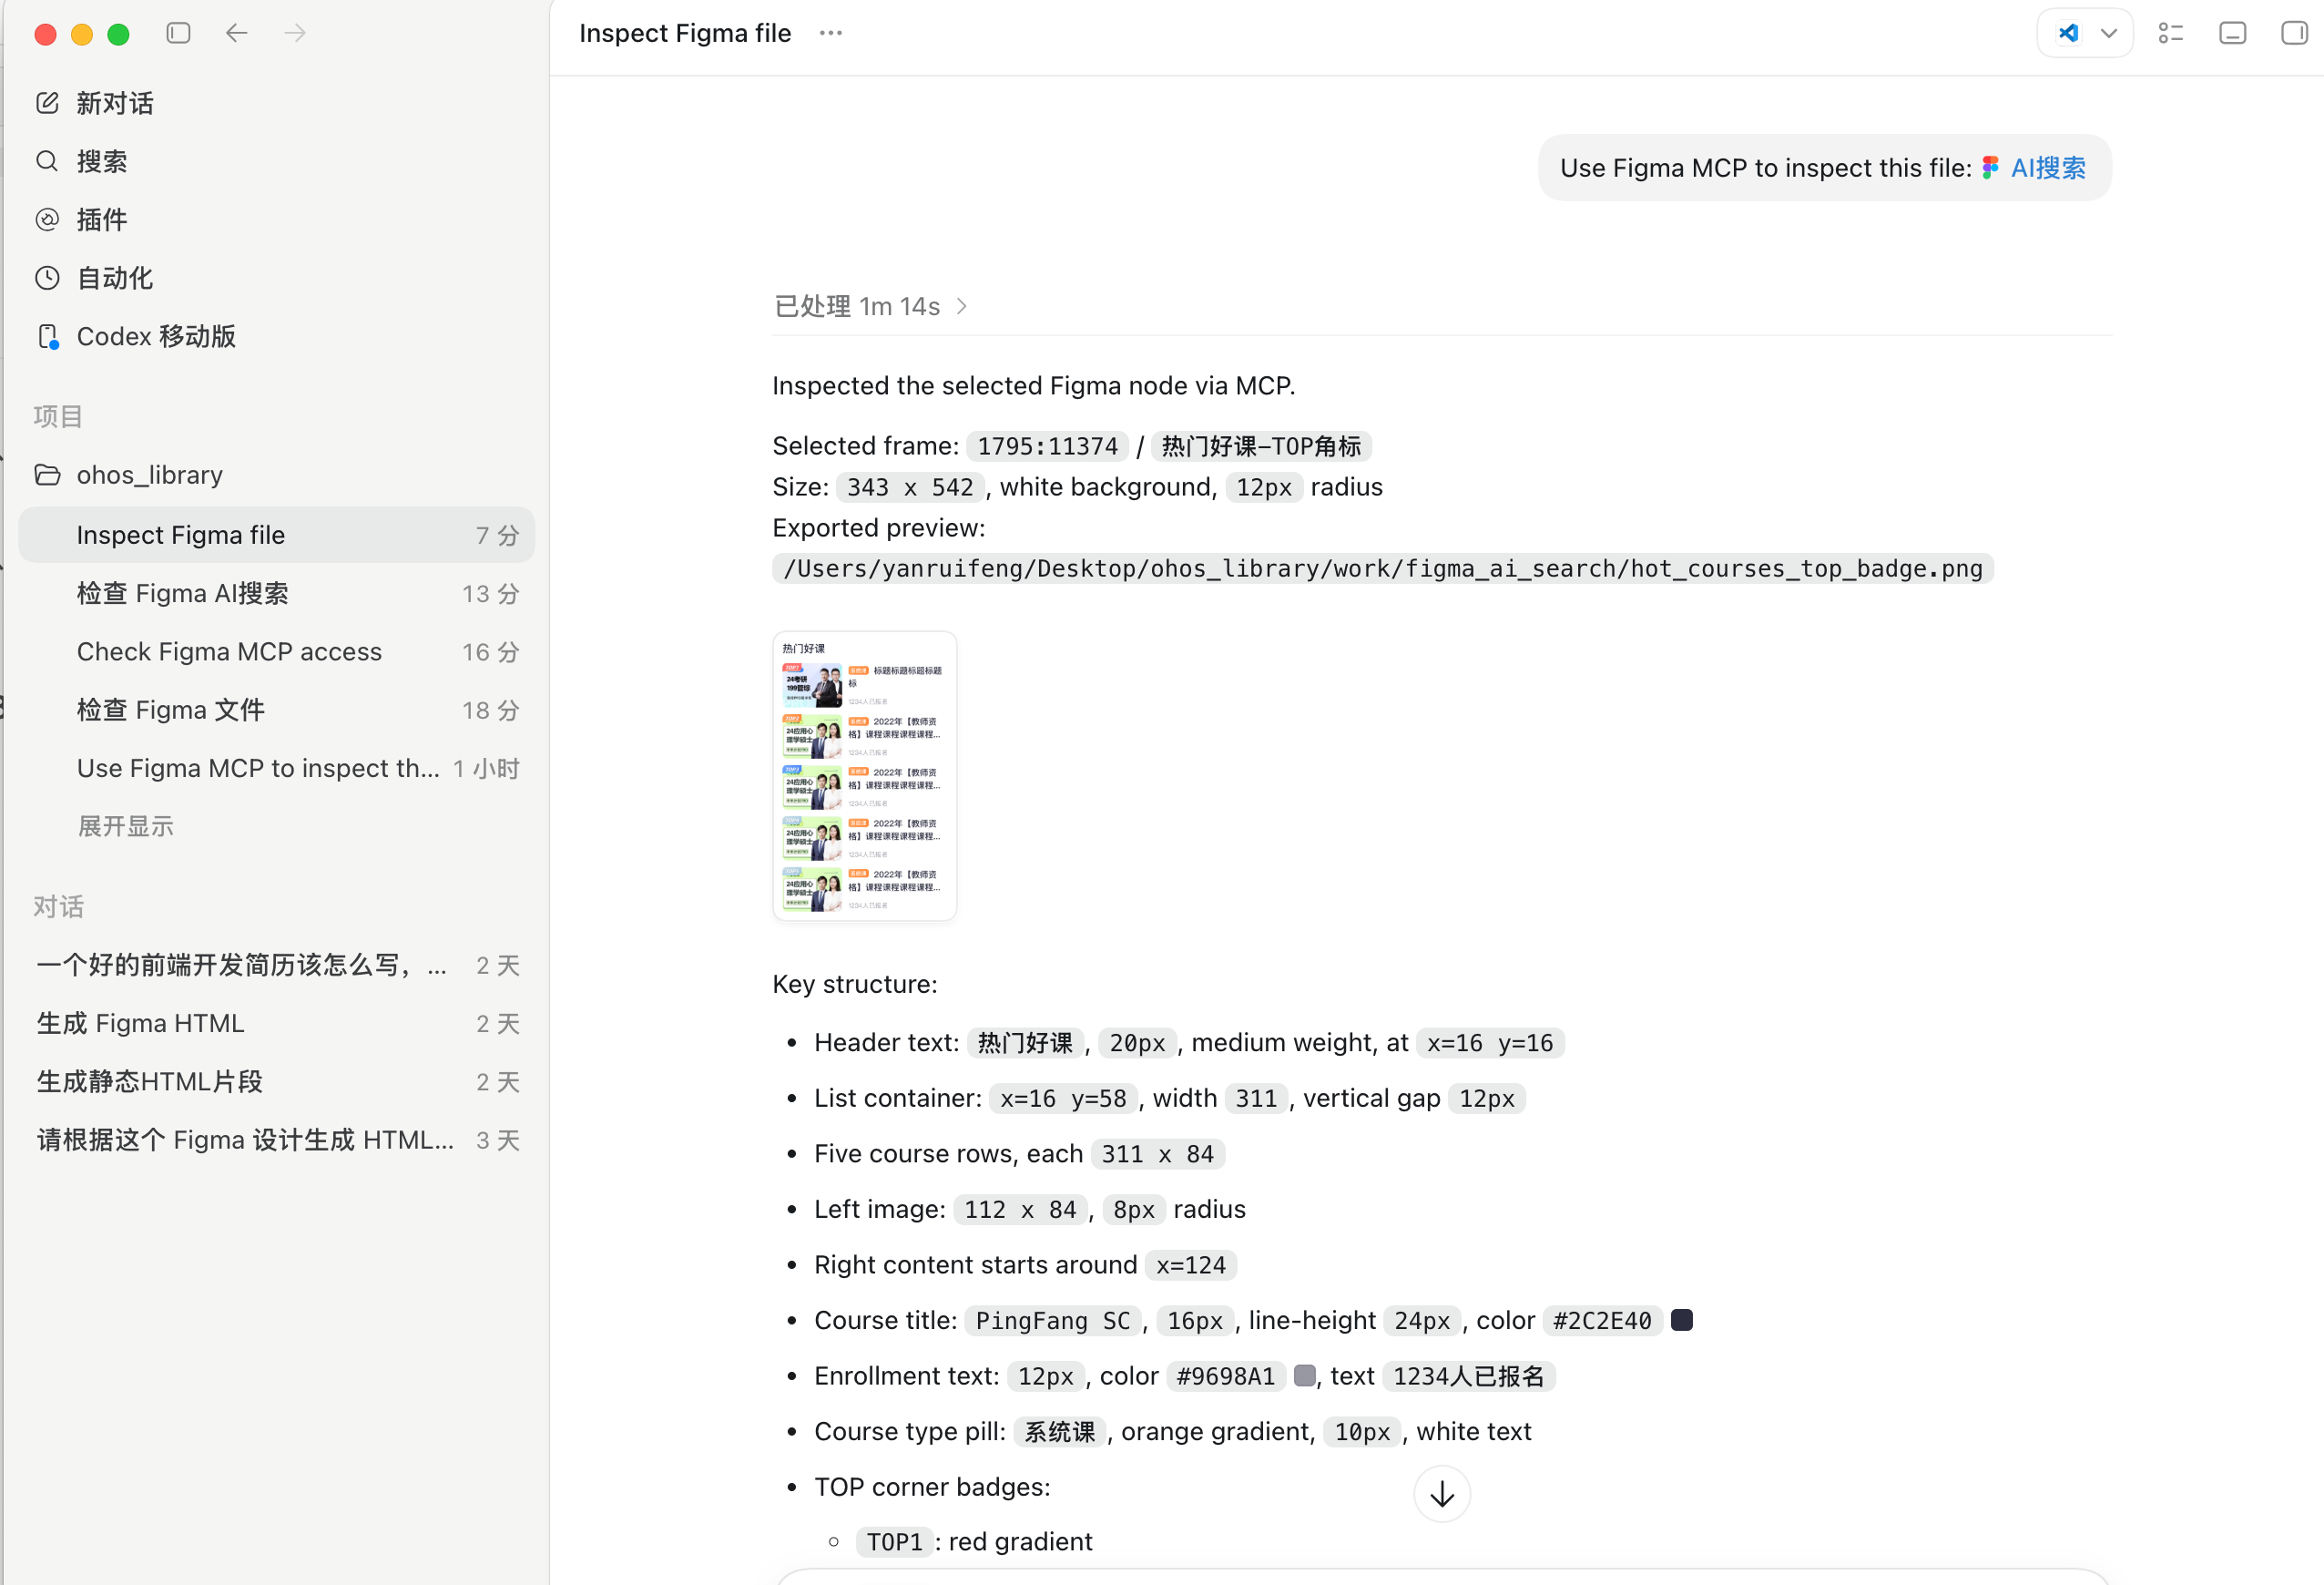
Task: Open the dropdown arrow next to VS Code
Action: click(2109, 33)
